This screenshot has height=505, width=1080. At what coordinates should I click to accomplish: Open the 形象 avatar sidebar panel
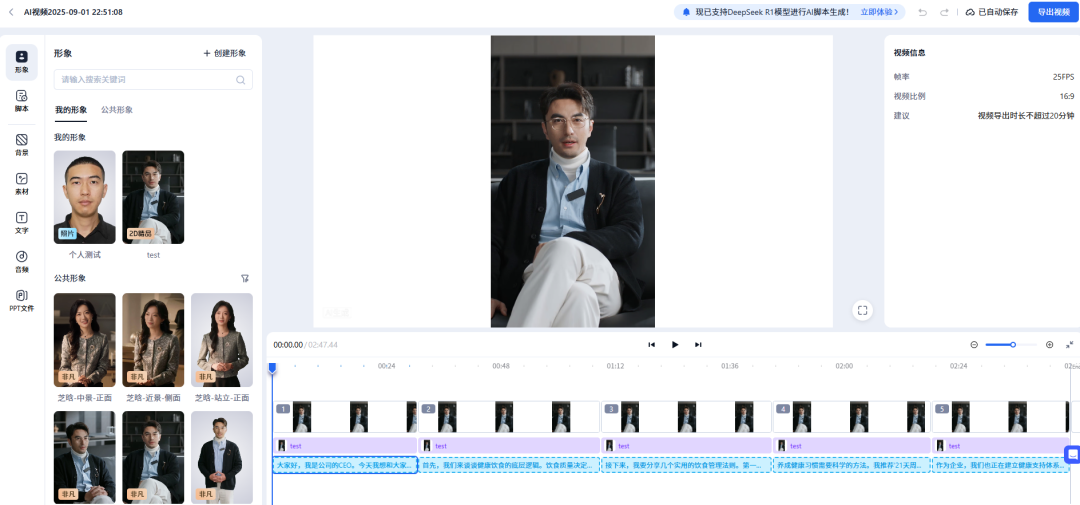point(21,62)
